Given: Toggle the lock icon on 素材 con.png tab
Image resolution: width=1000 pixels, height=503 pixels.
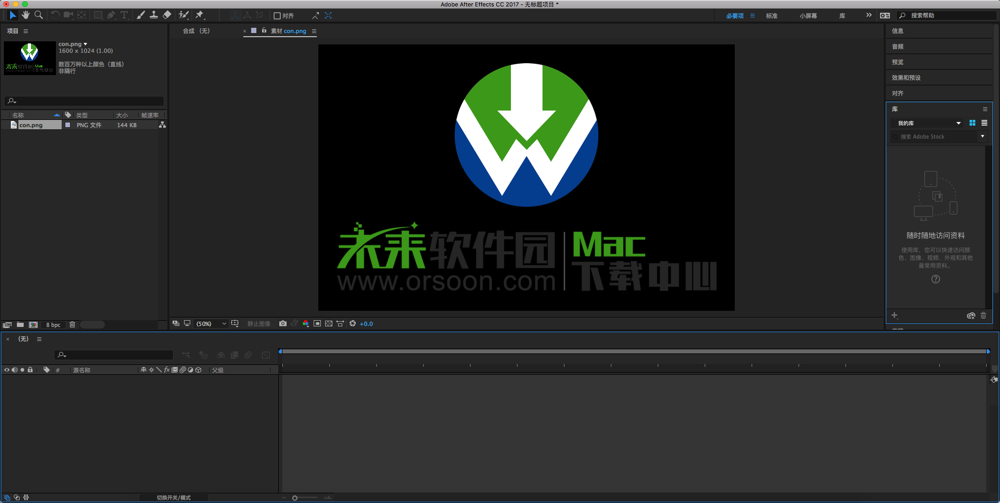Looking at the screenshot, I should click(x=263, y=31).
